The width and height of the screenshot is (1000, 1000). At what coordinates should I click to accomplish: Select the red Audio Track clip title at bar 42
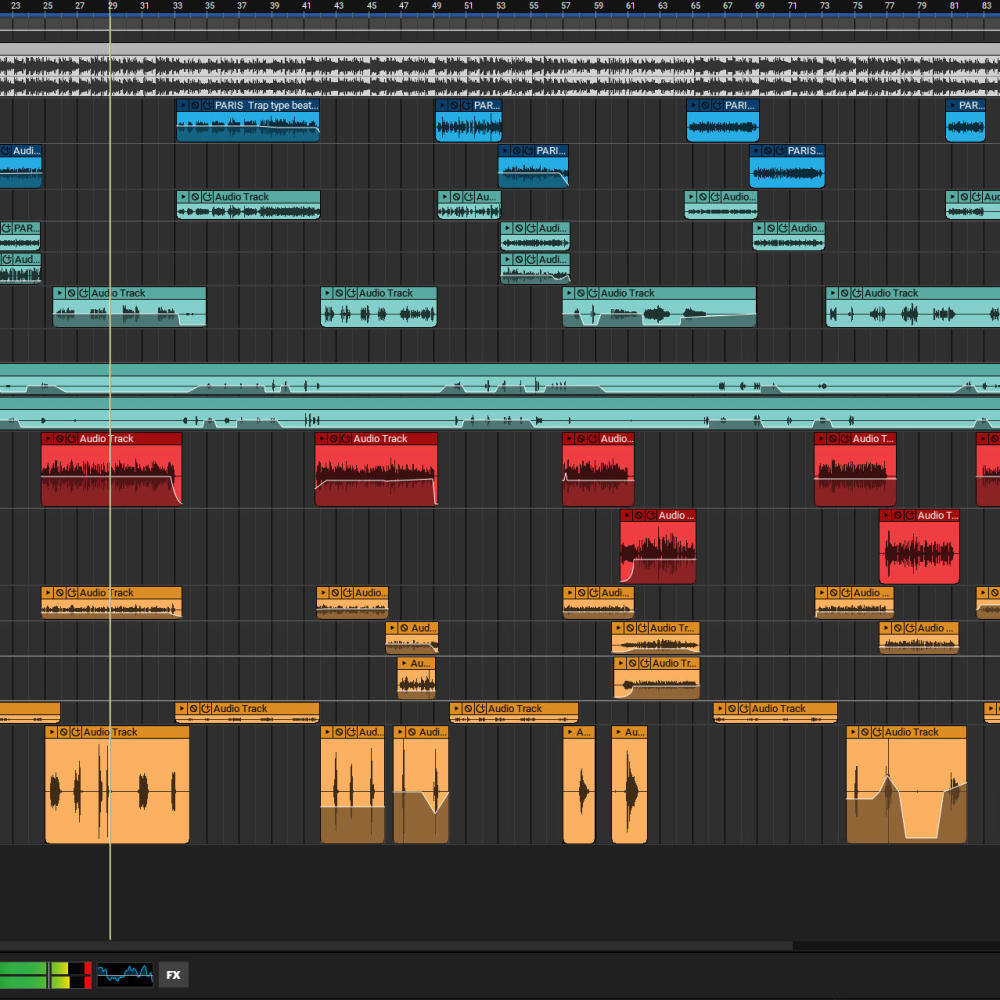[x=380, y=439]
